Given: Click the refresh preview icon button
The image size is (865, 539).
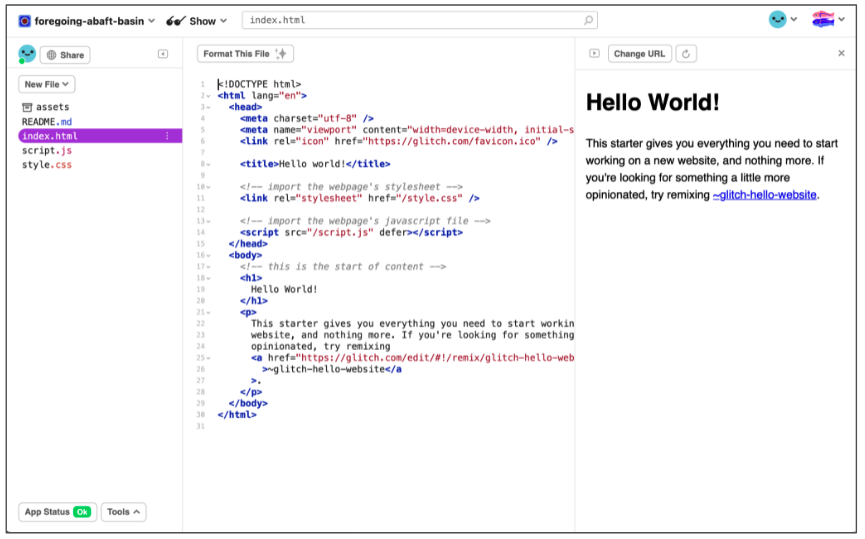Looking at the screenshot, I should pos(686,54).
